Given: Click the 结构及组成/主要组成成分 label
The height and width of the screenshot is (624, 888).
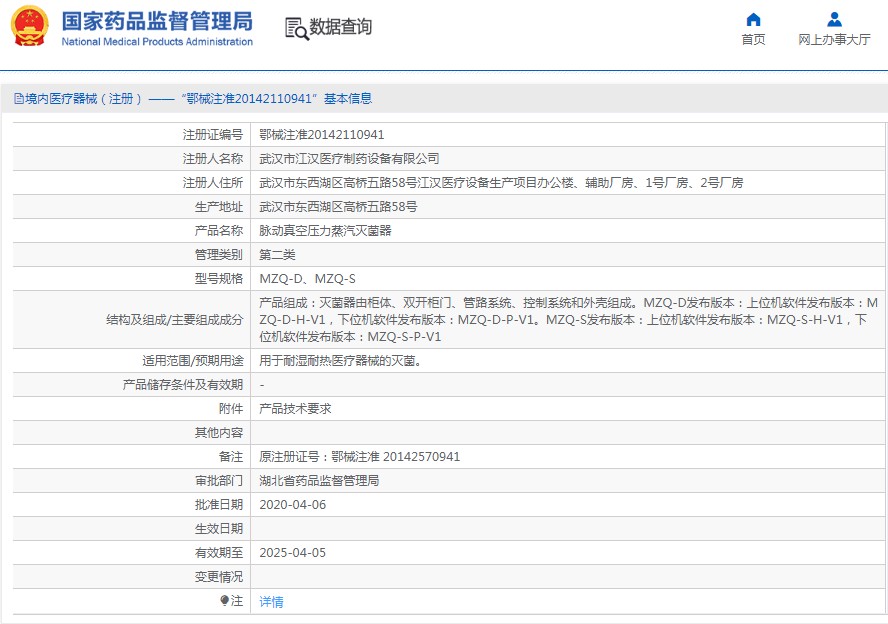Looking at the screenshot, I should point(174,320).
